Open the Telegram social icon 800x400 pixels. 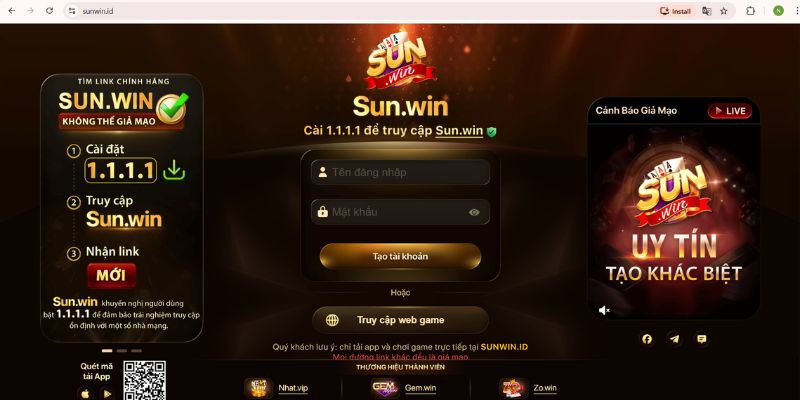pos(674,339)
